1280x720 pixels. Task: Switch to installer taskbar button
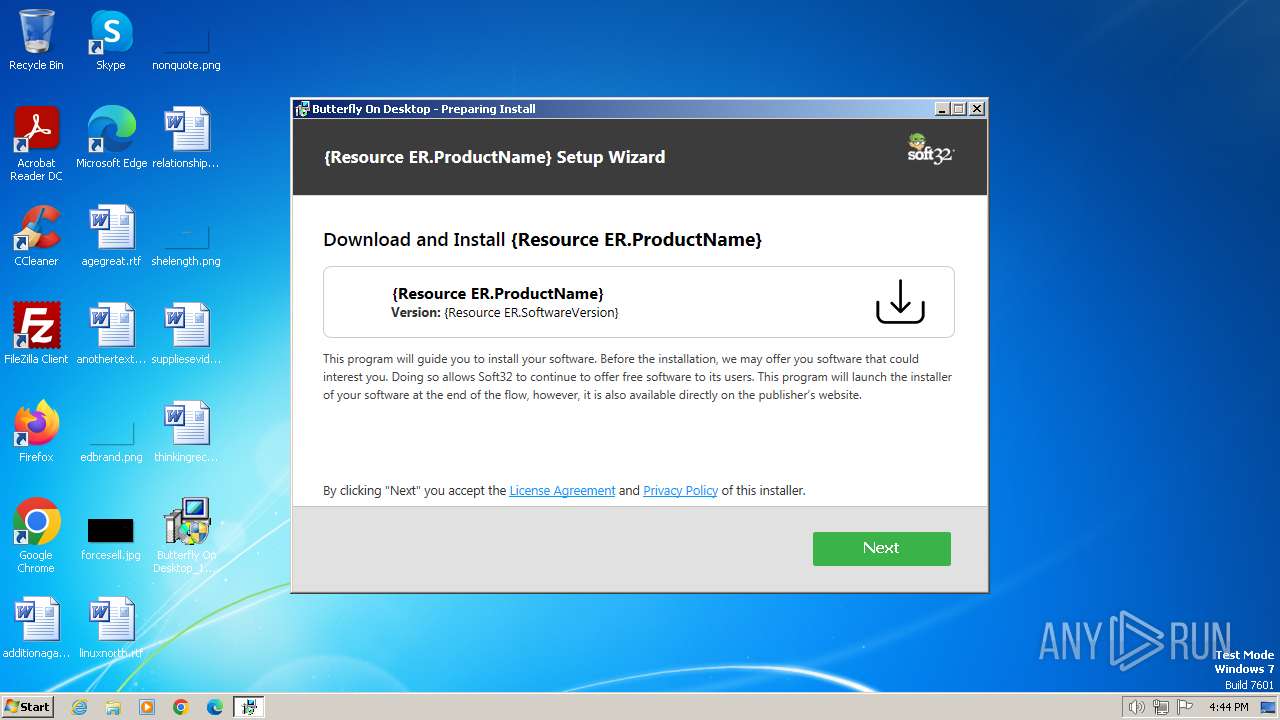[249, 707]
